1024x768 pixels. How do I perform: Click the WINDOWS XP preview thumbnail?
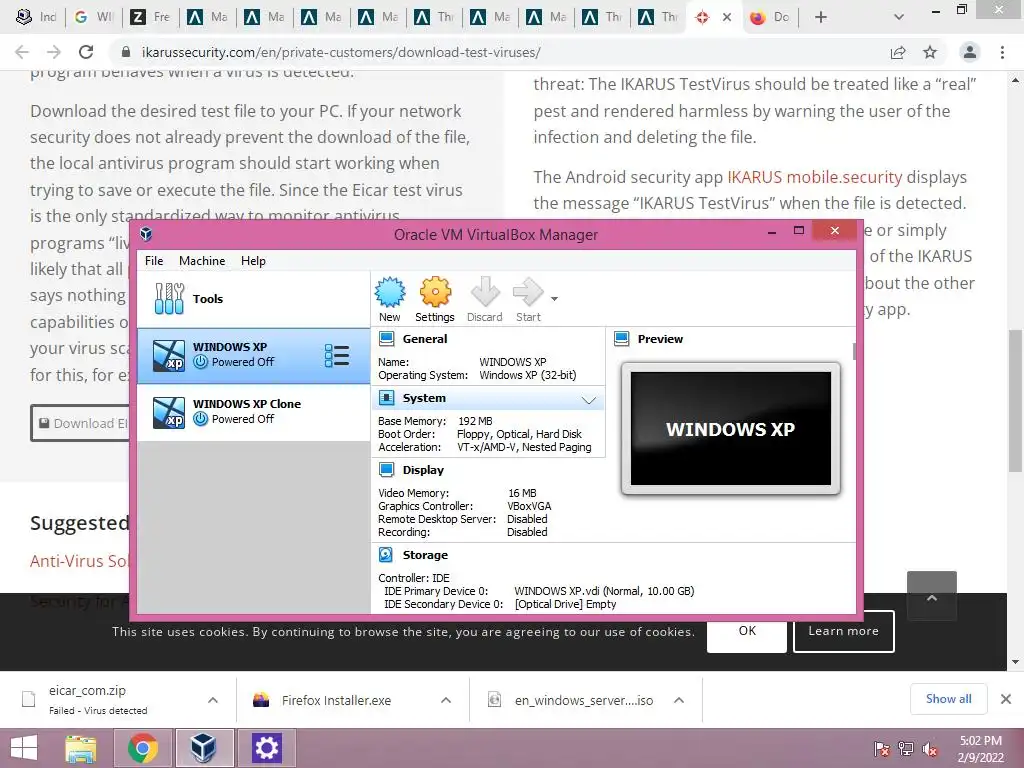(x=731, y=428)
